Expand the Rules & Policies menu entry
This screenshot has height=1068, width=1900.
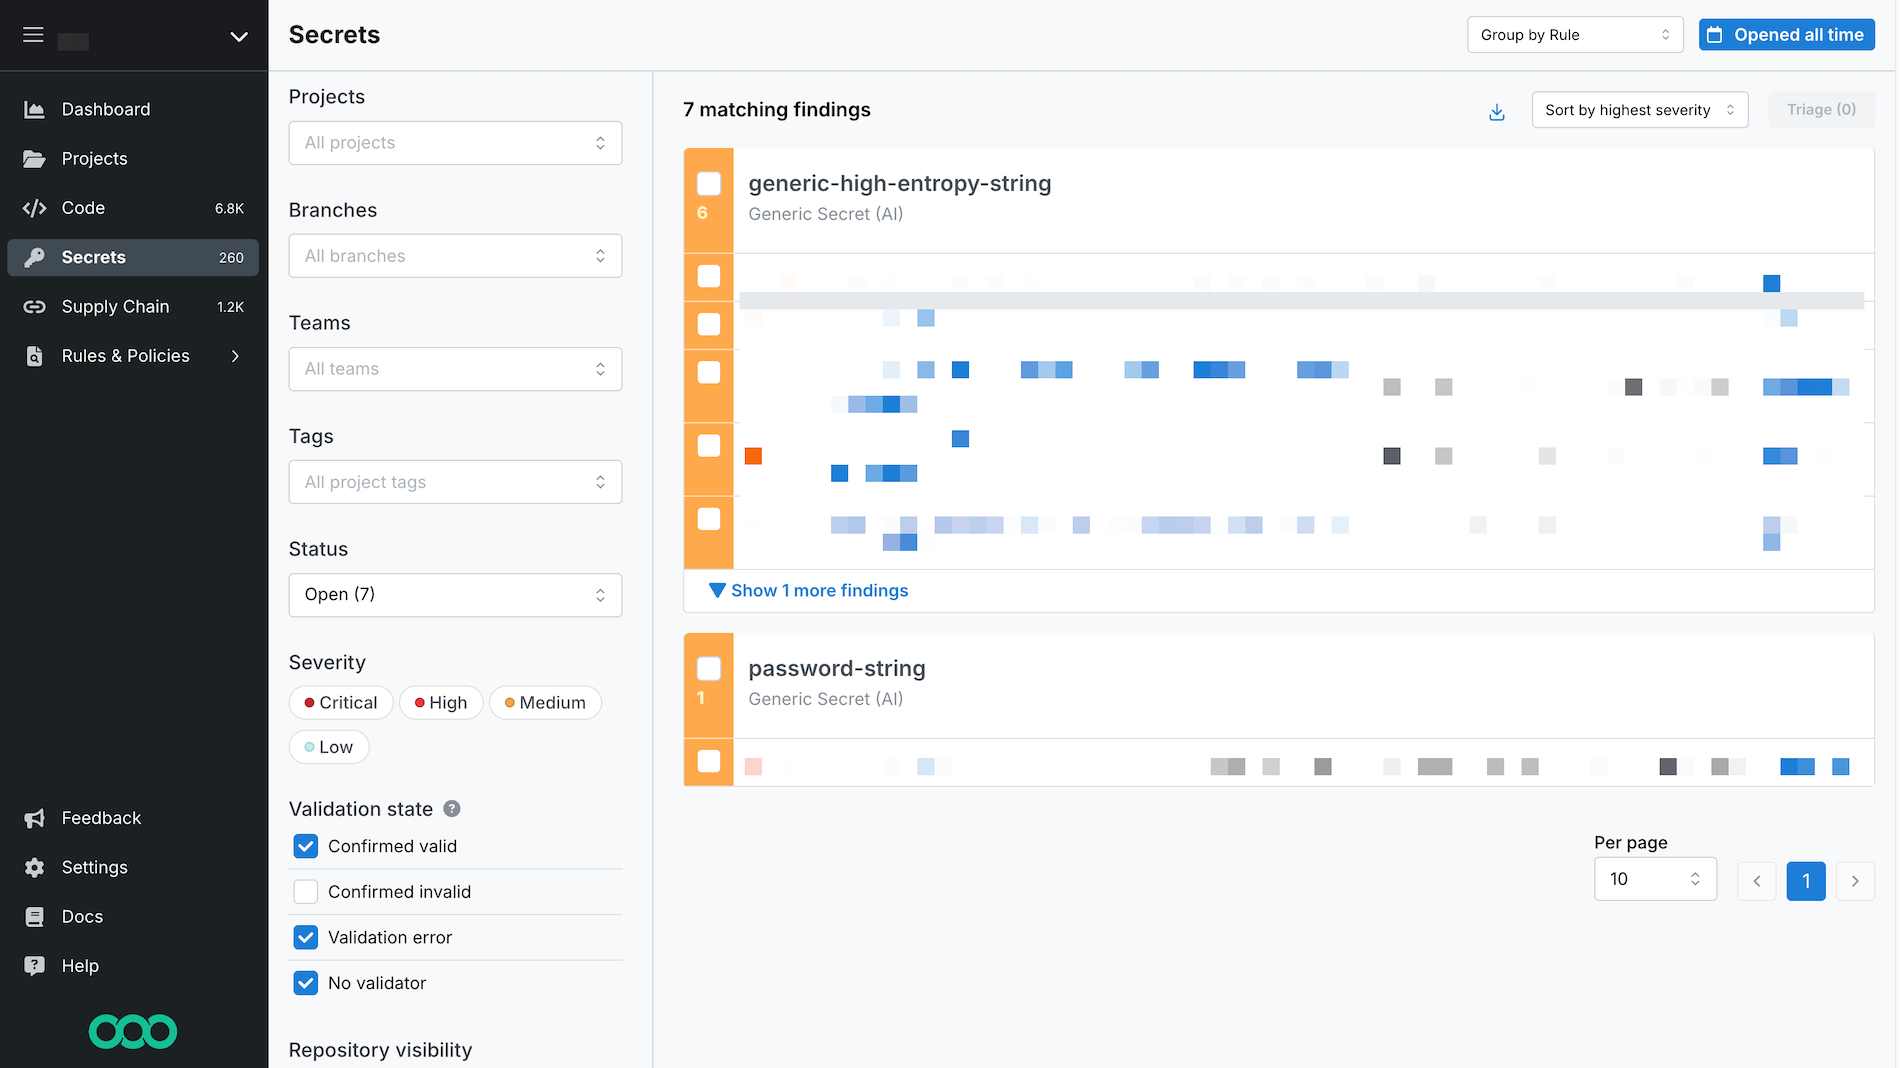pos(126,356)
